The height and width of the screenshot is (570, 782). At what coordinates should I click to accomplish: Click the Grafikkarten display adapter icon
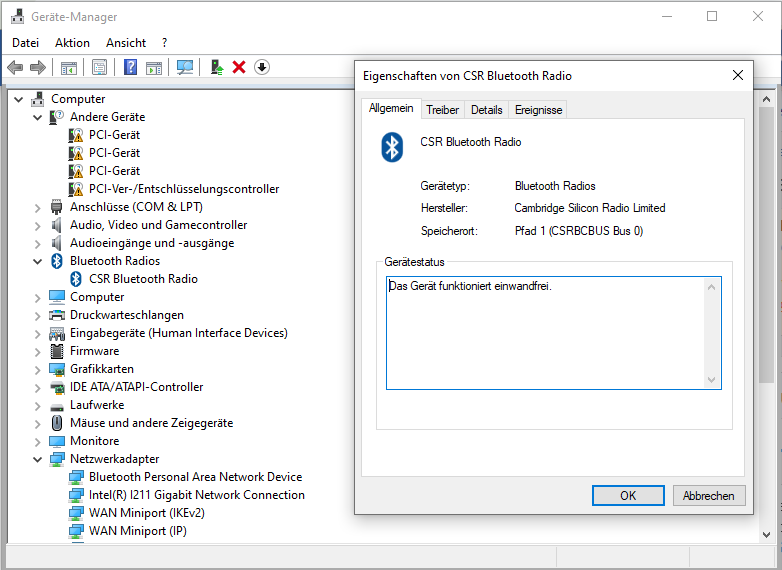(57, 369)
